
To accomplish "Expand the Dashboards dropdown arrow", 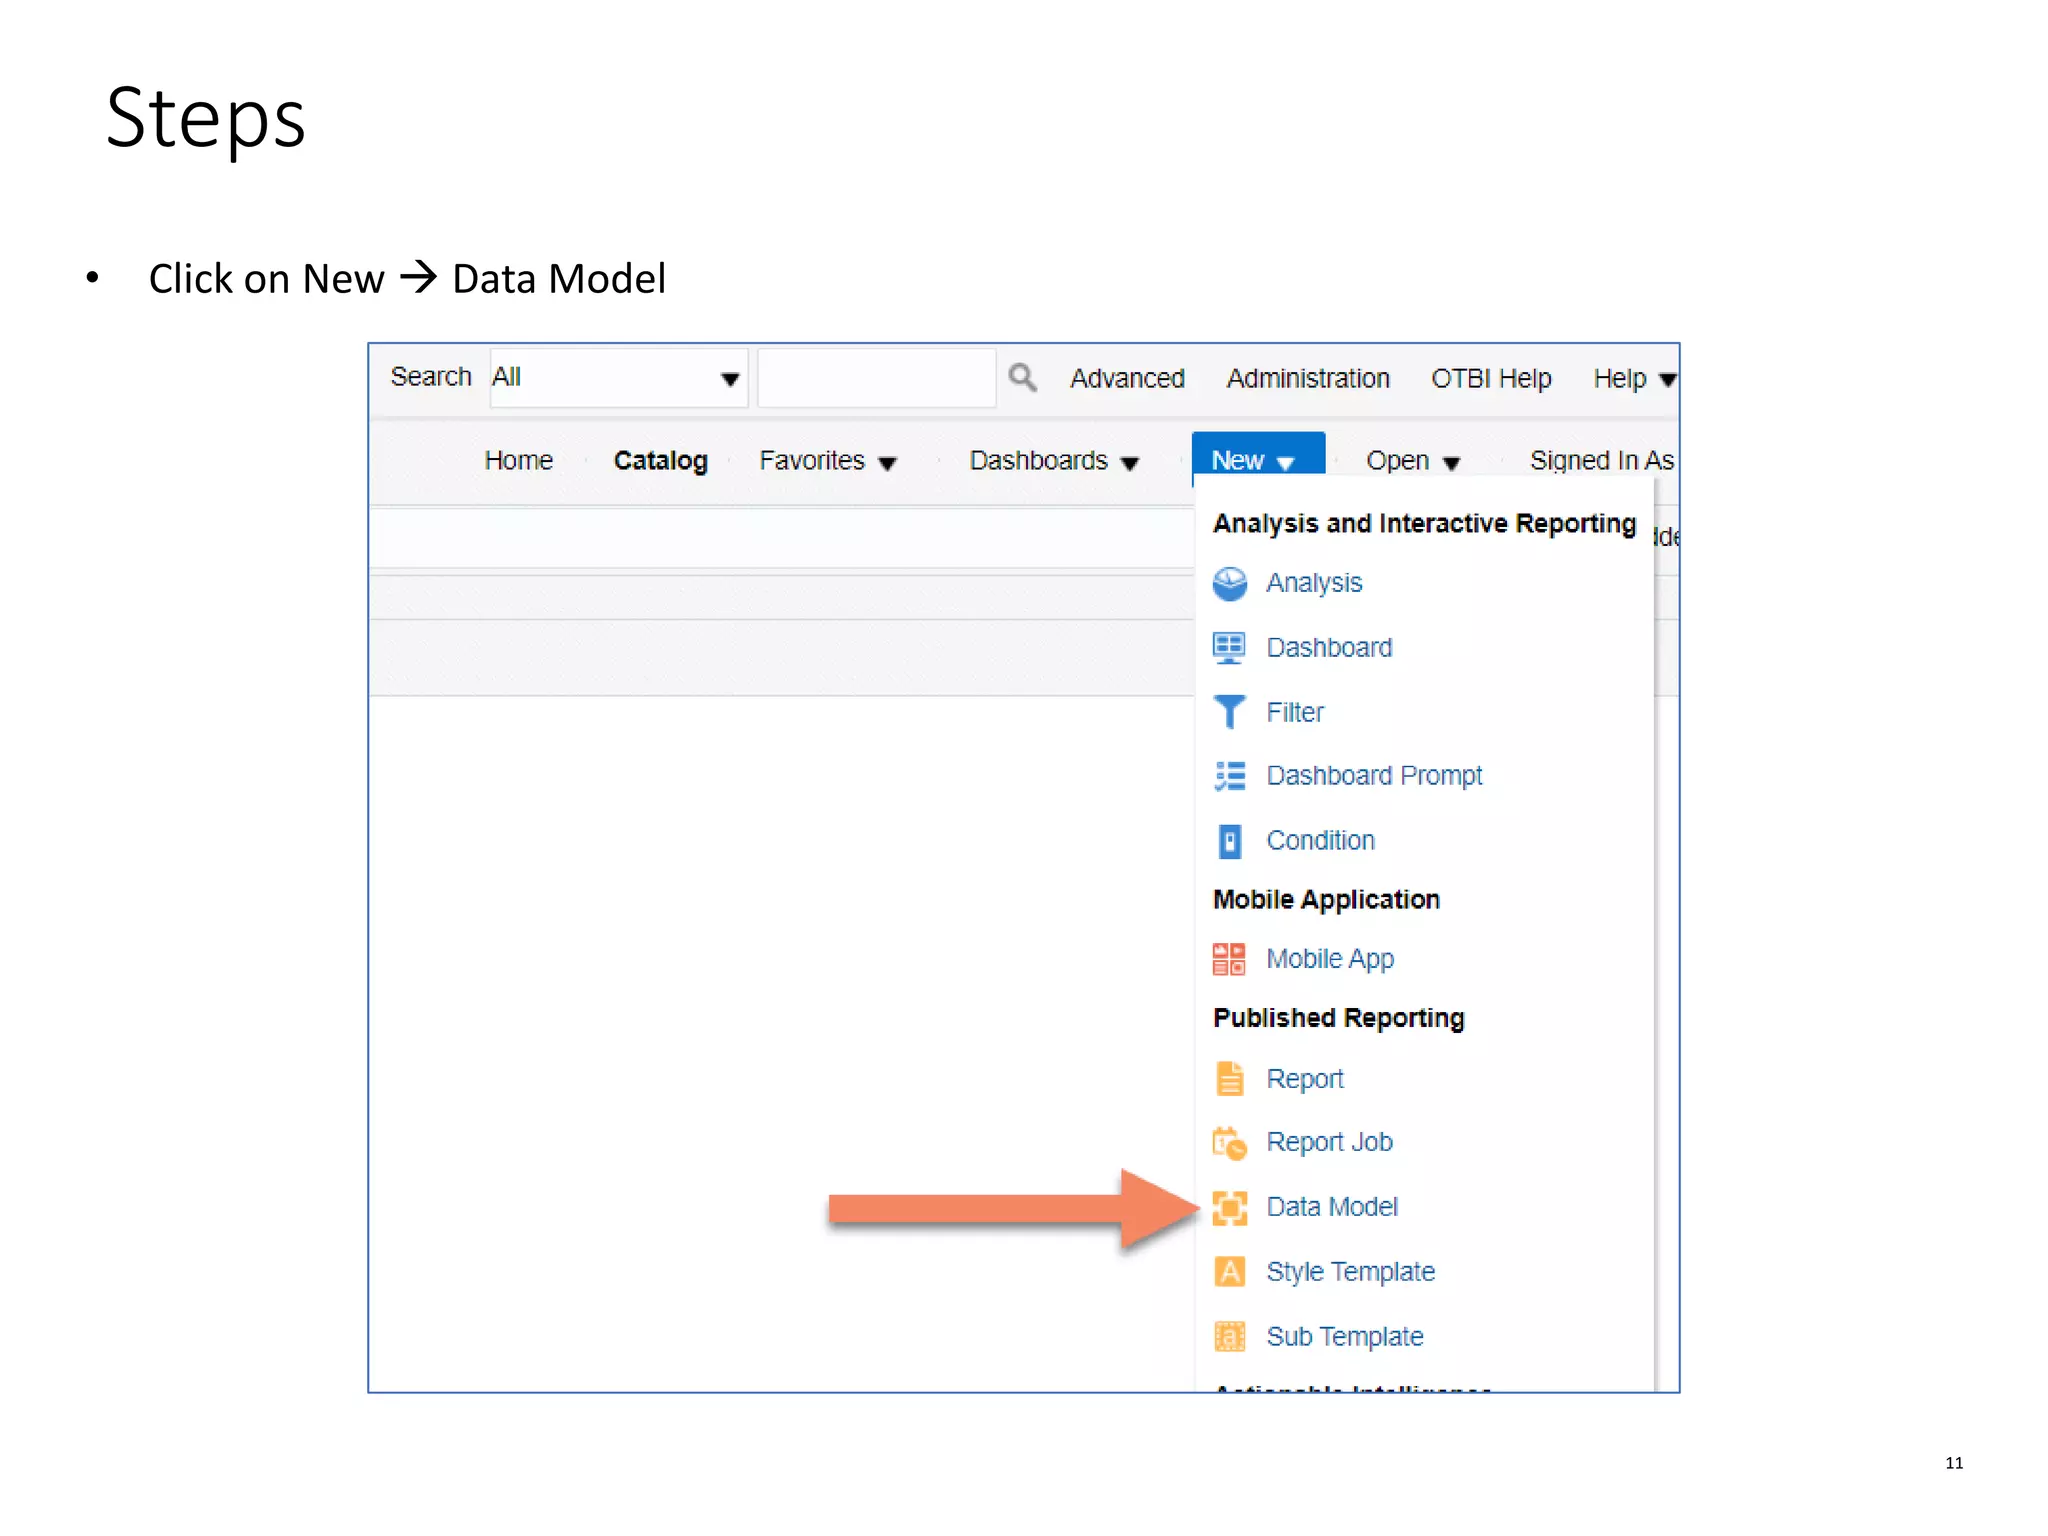I will click(x=1130, y=463).
